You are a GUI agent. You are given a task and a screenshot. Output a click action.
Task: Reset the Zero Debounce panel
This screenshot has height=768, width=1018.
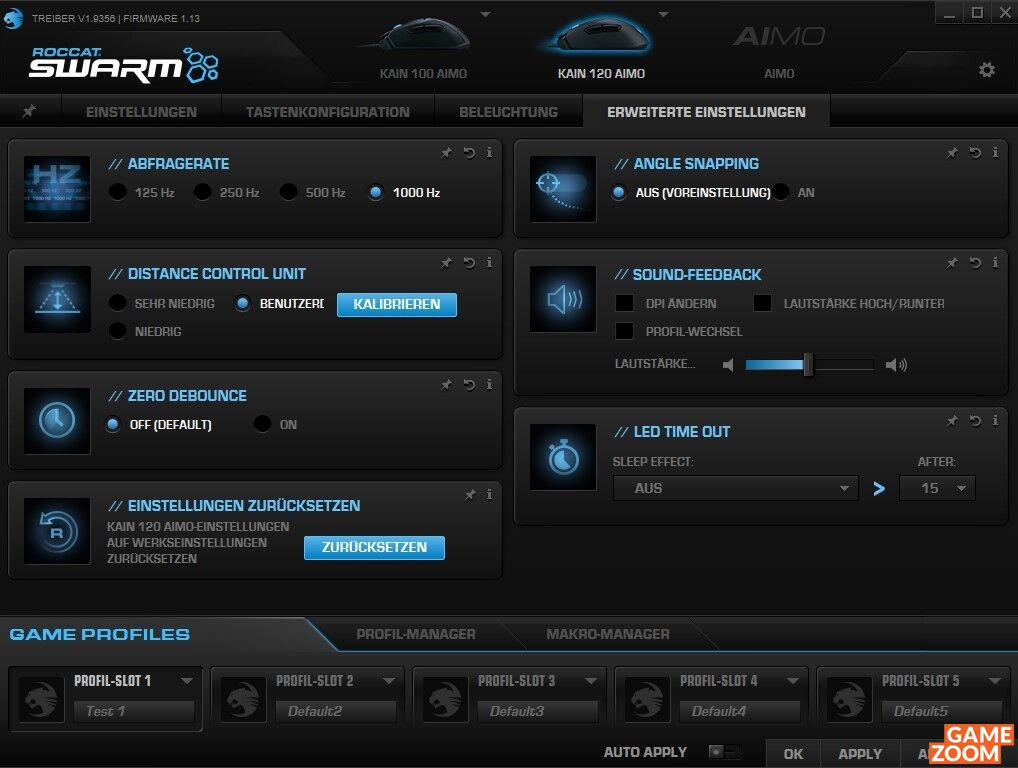tap(469, 385)
